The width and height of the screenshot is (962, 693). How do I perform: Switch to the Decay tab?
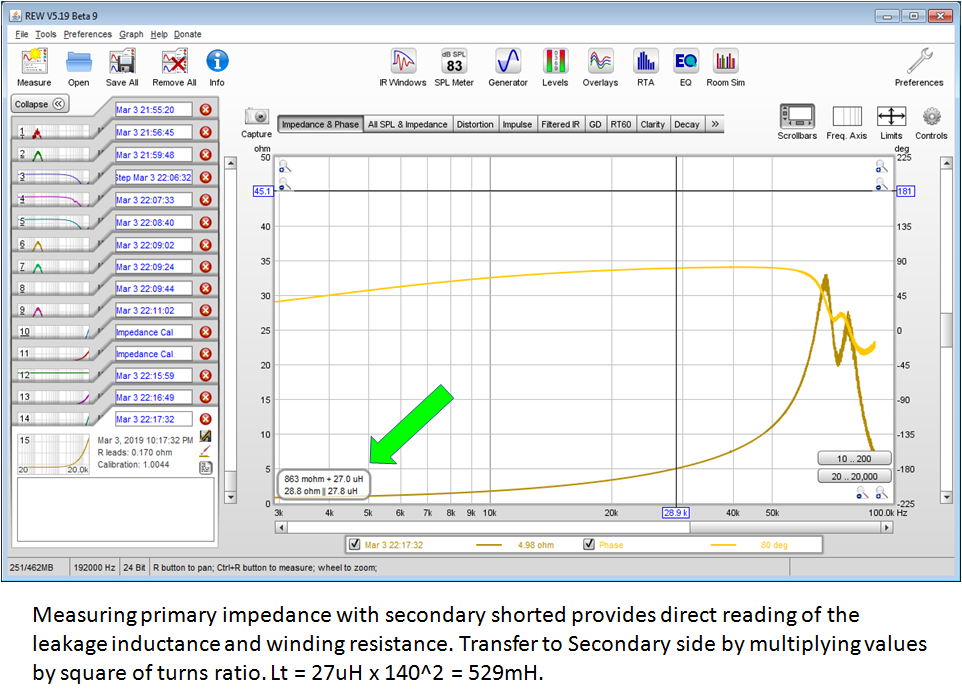tap(687, 124)
